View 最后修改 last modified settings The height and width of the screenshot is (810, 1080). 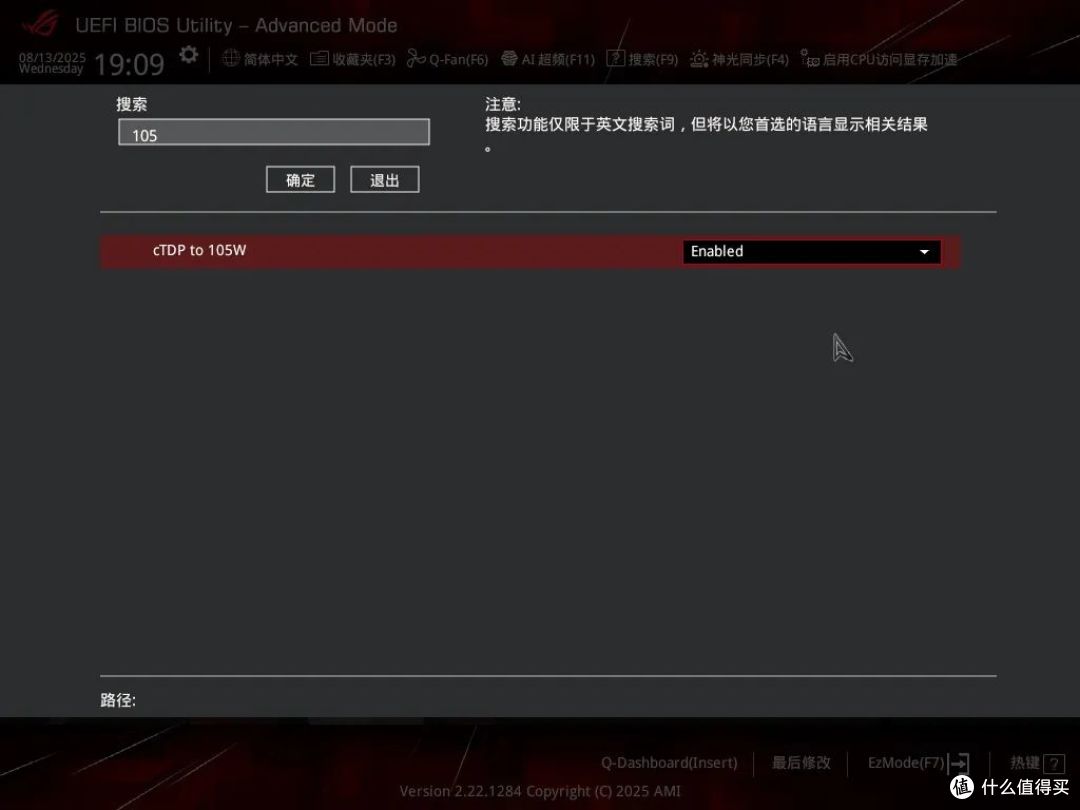tap(801, 763)
